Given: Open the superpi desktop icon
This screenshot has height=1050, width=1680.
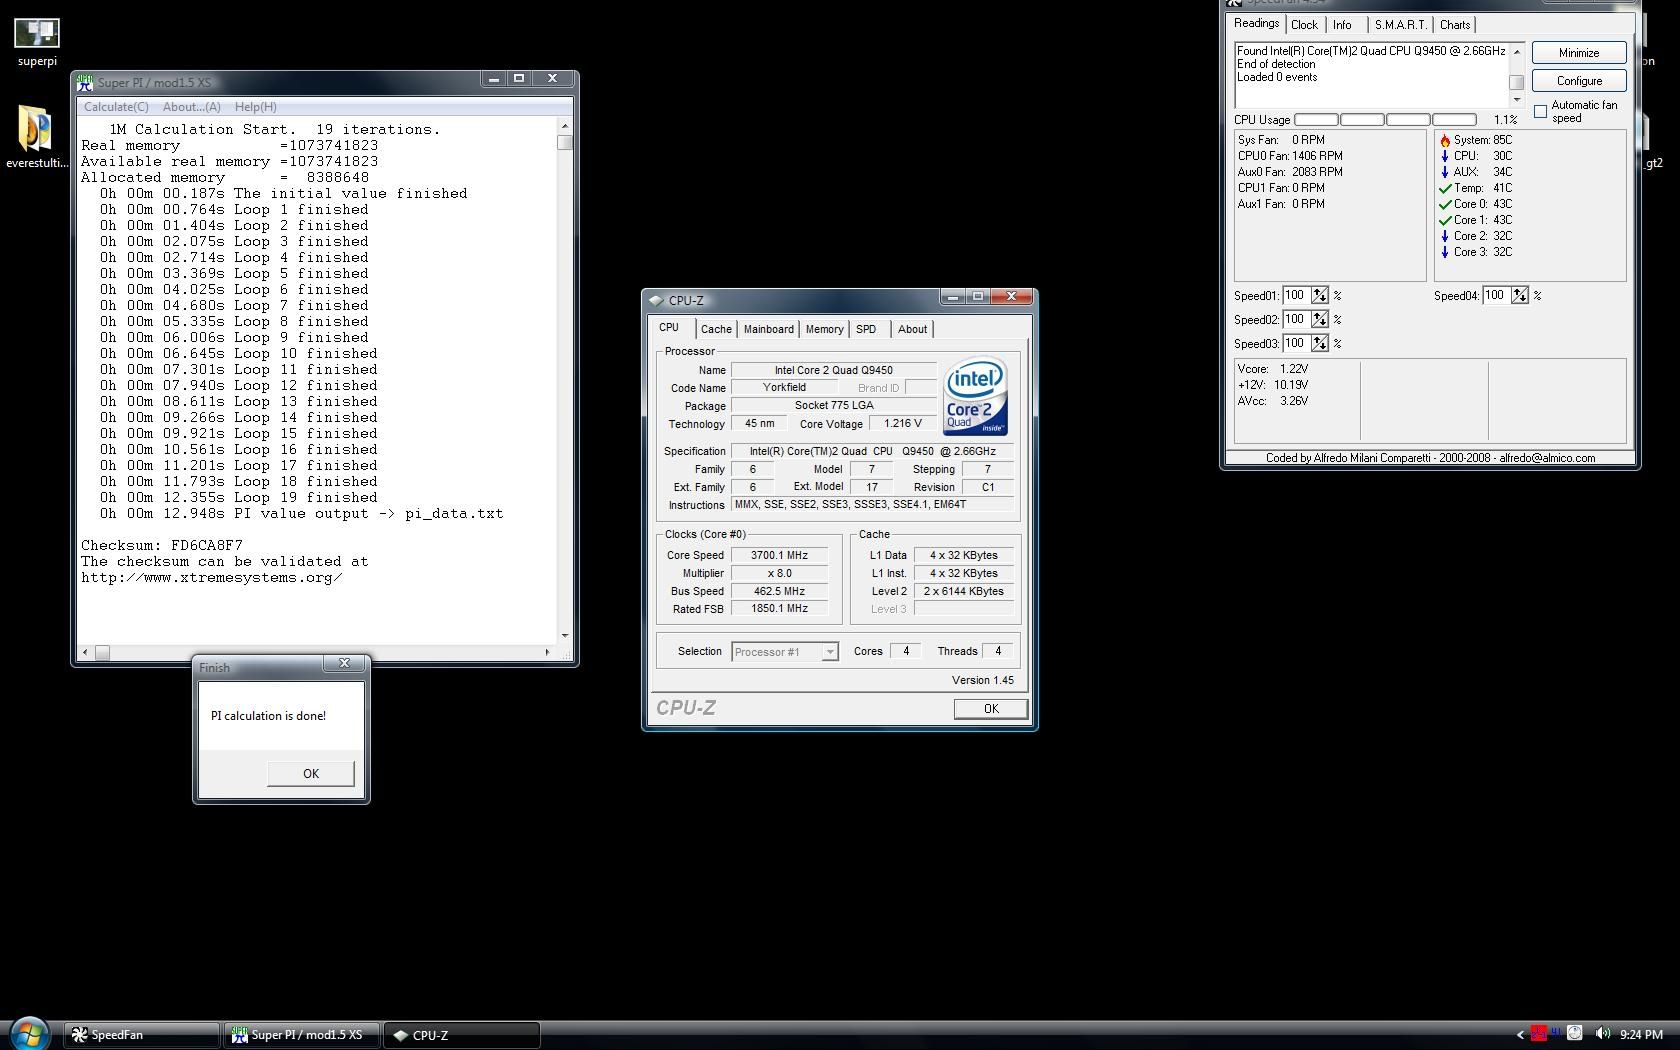Looking at the screenshot, I should 37,40.
